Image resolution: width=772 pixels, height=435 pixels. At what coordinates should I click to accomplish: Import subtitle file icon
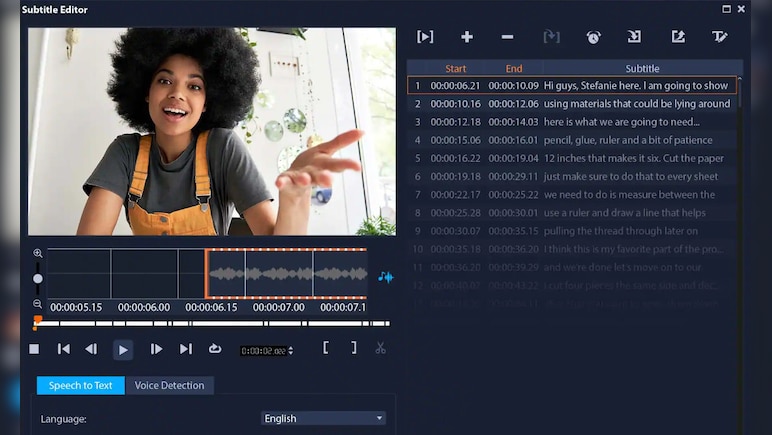coord(634,36)
